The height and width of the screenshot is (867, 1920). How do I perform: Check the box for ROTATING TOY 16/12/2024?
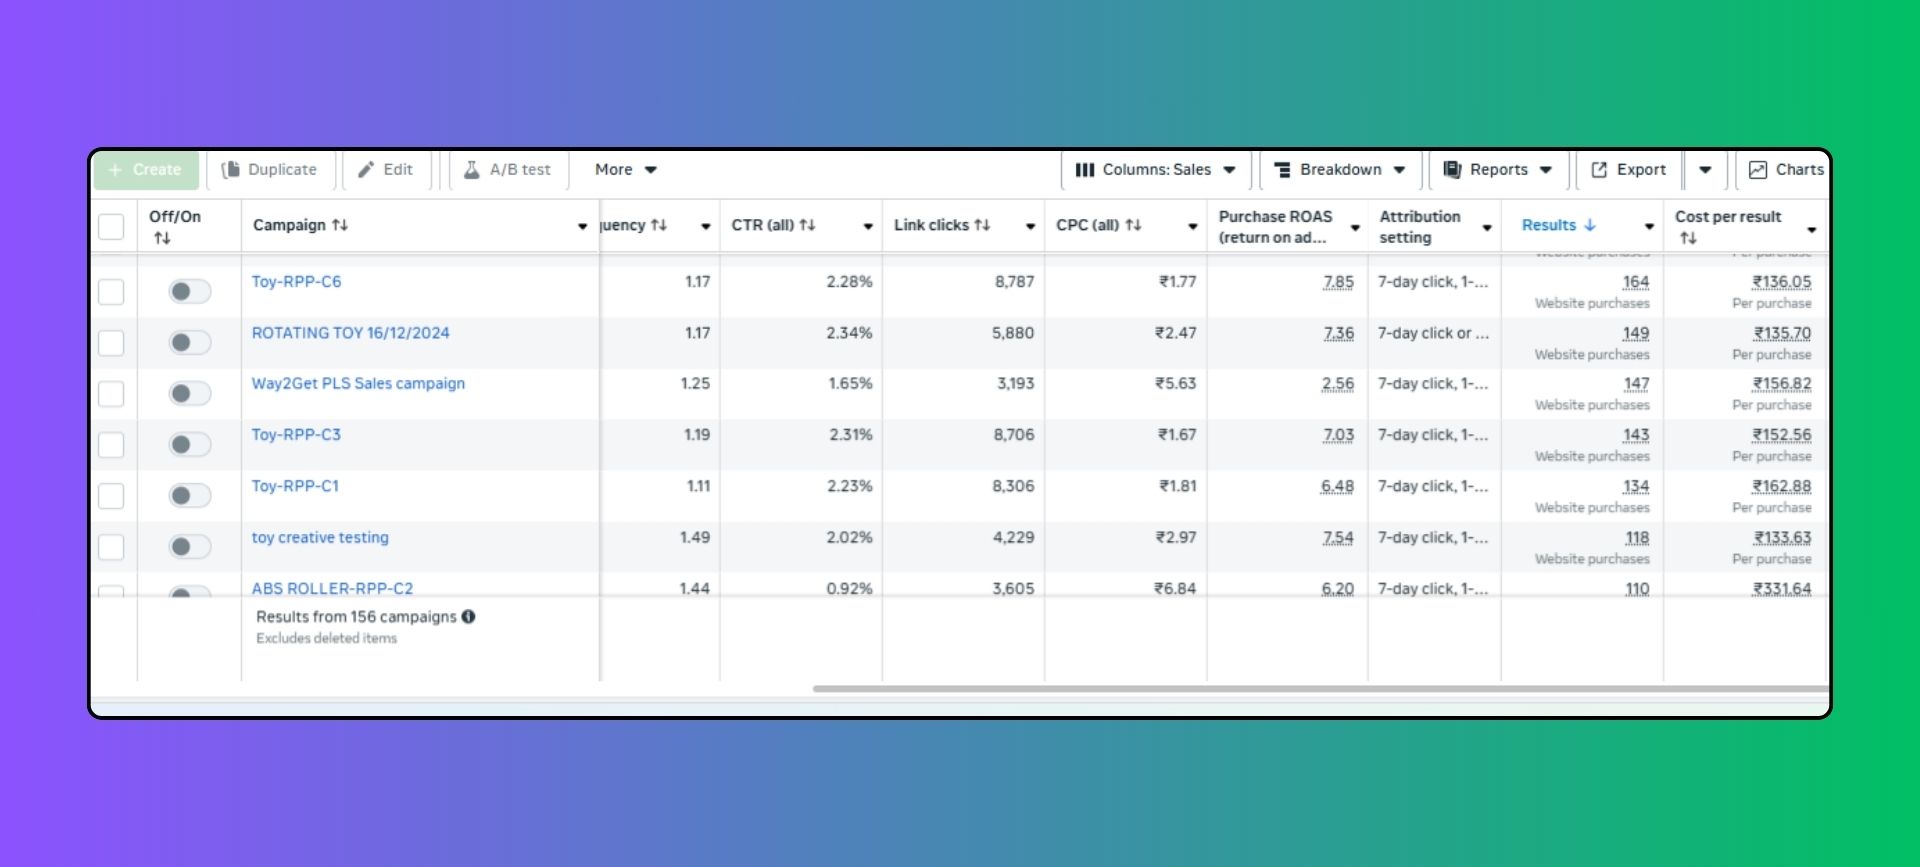point(111,343)
